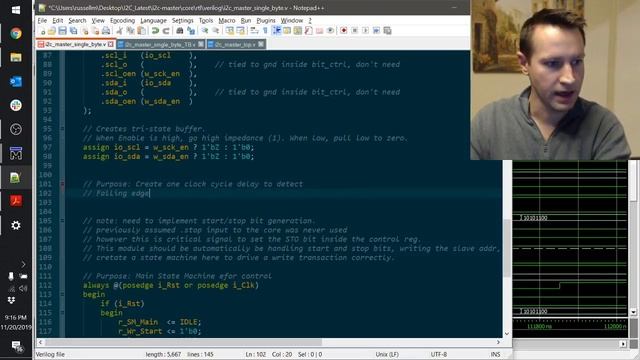Screen dimensions: 640x360
Task: Open the Replace dialog icon
Action: pyautogui.click(x=191, y=31)
